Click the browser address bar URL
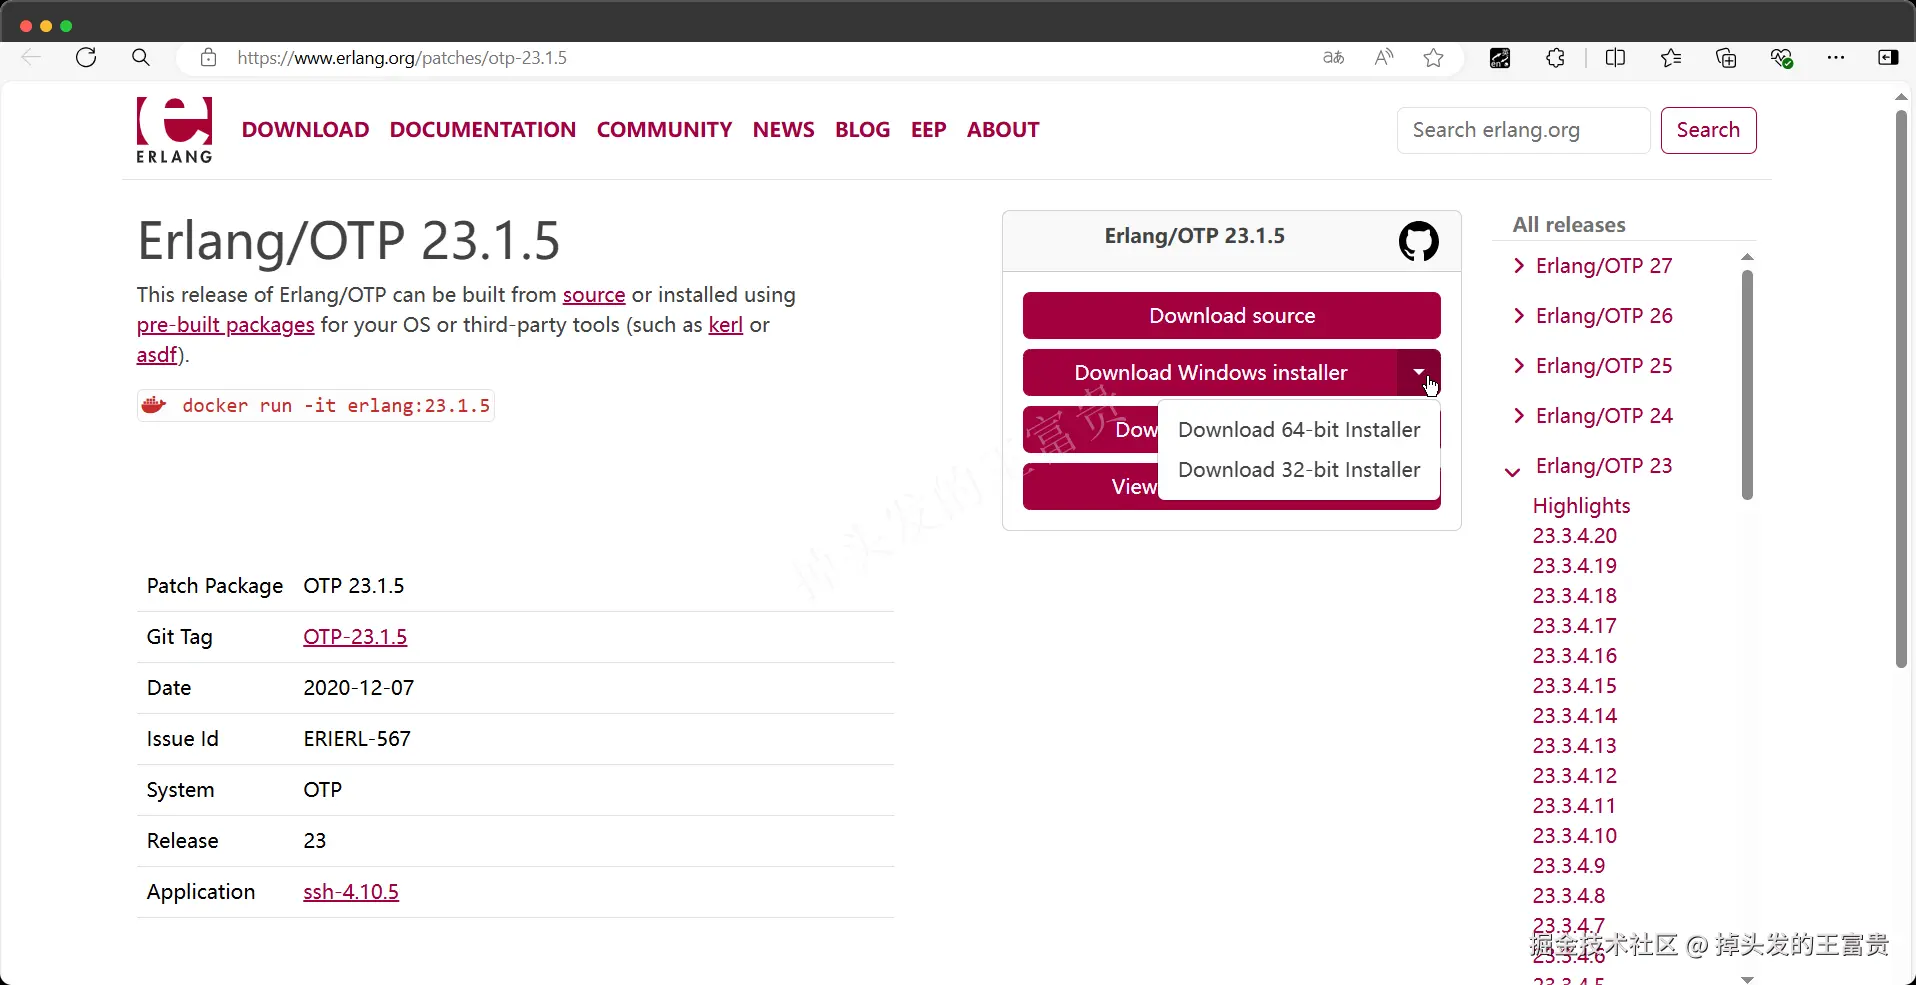Image resolution: width=1916 pixels, height=985 pixels. click(402, 58)
